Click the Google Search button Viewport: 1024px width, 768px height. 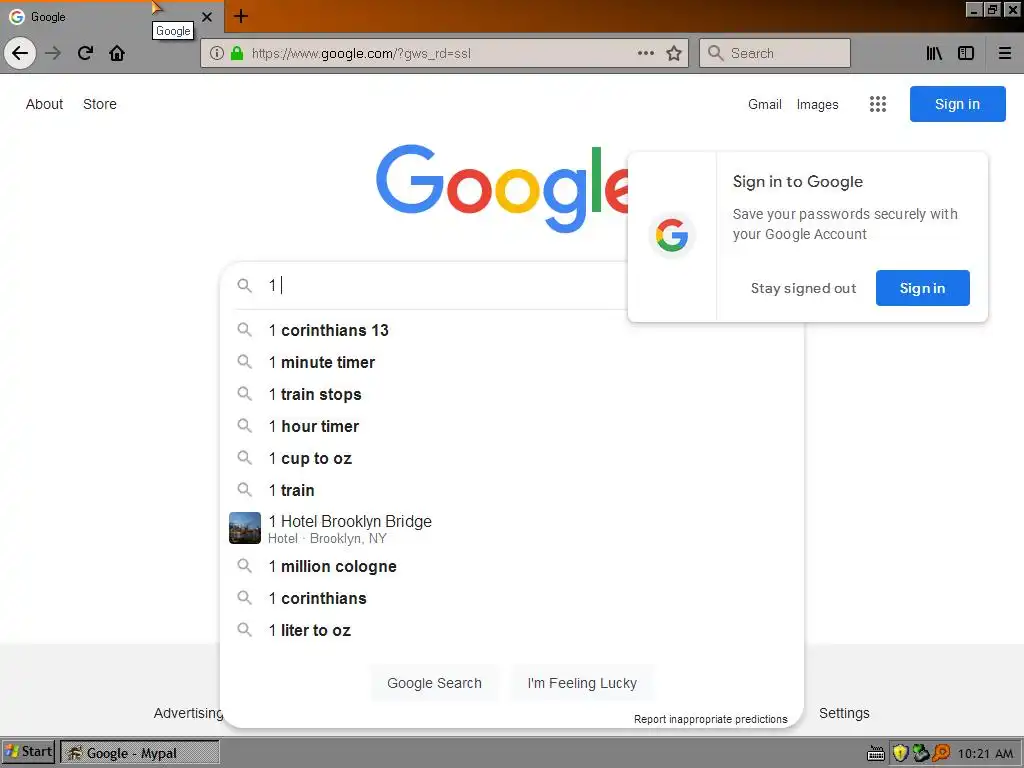click(434, 683)
